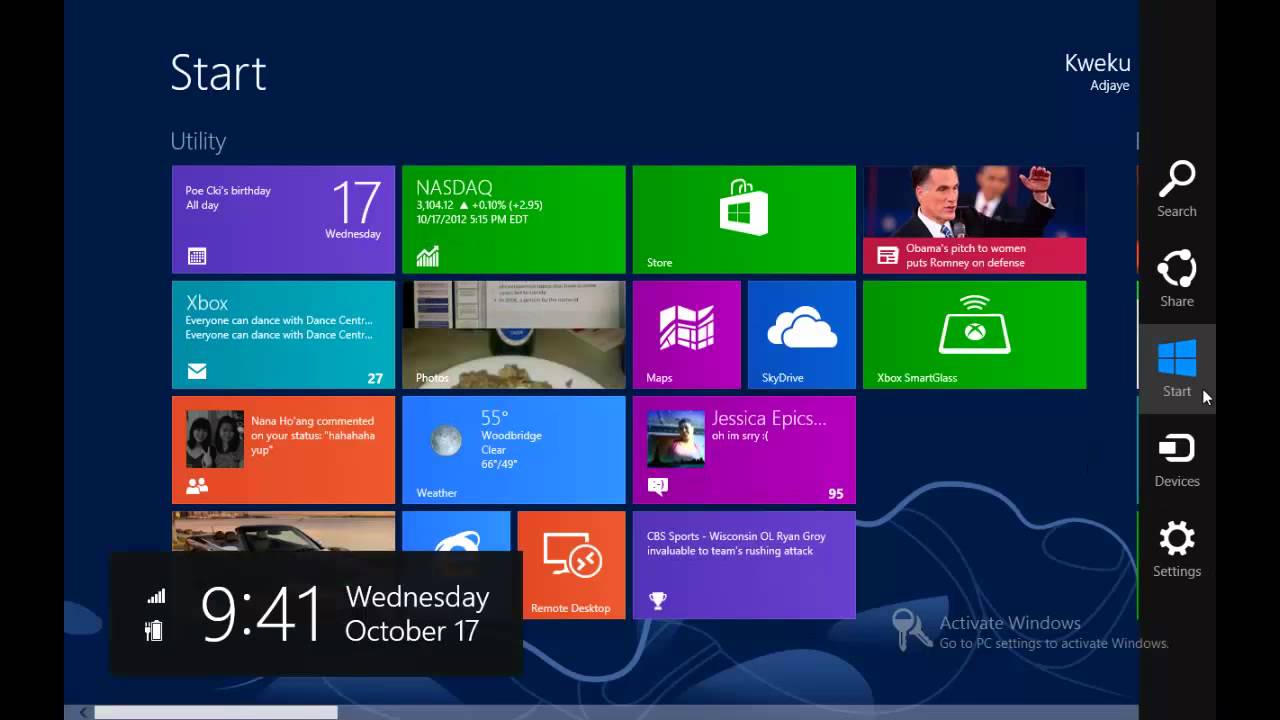Open the Photos tile
1280x720 pixels.
[x=514, y=334]
